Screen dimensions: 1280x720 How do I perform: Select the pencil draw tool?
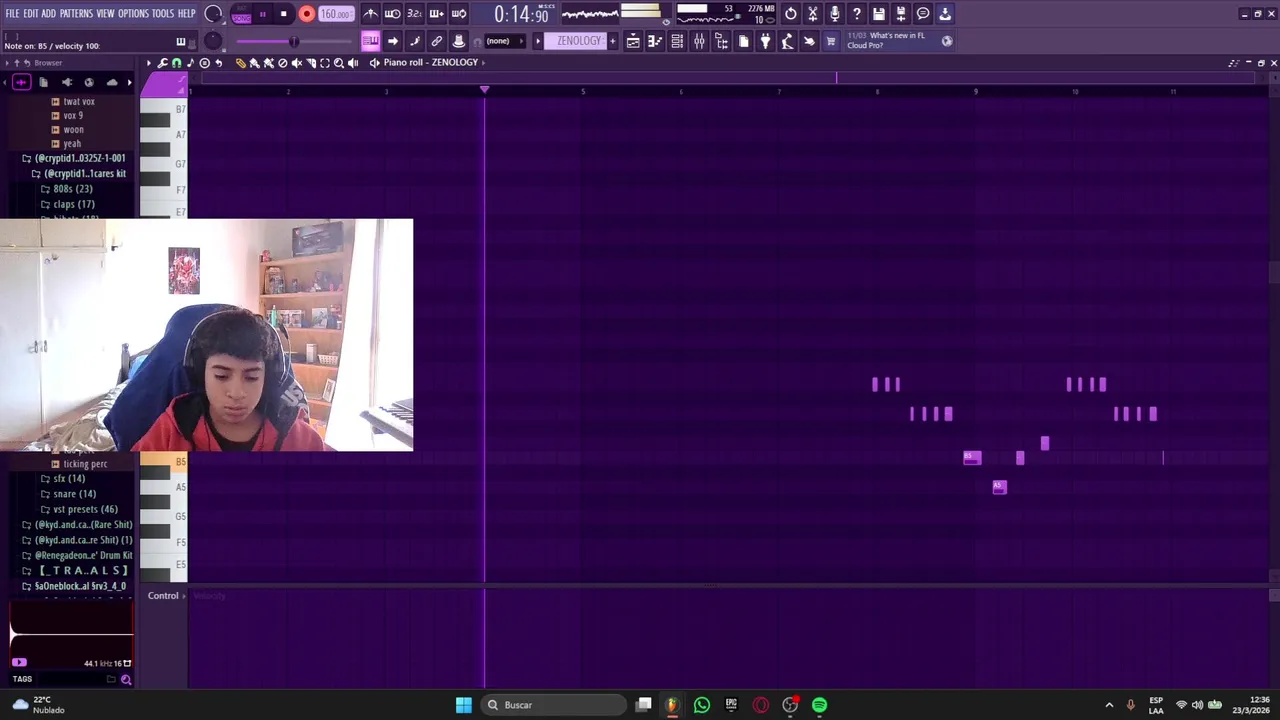(x=240, y=63)
